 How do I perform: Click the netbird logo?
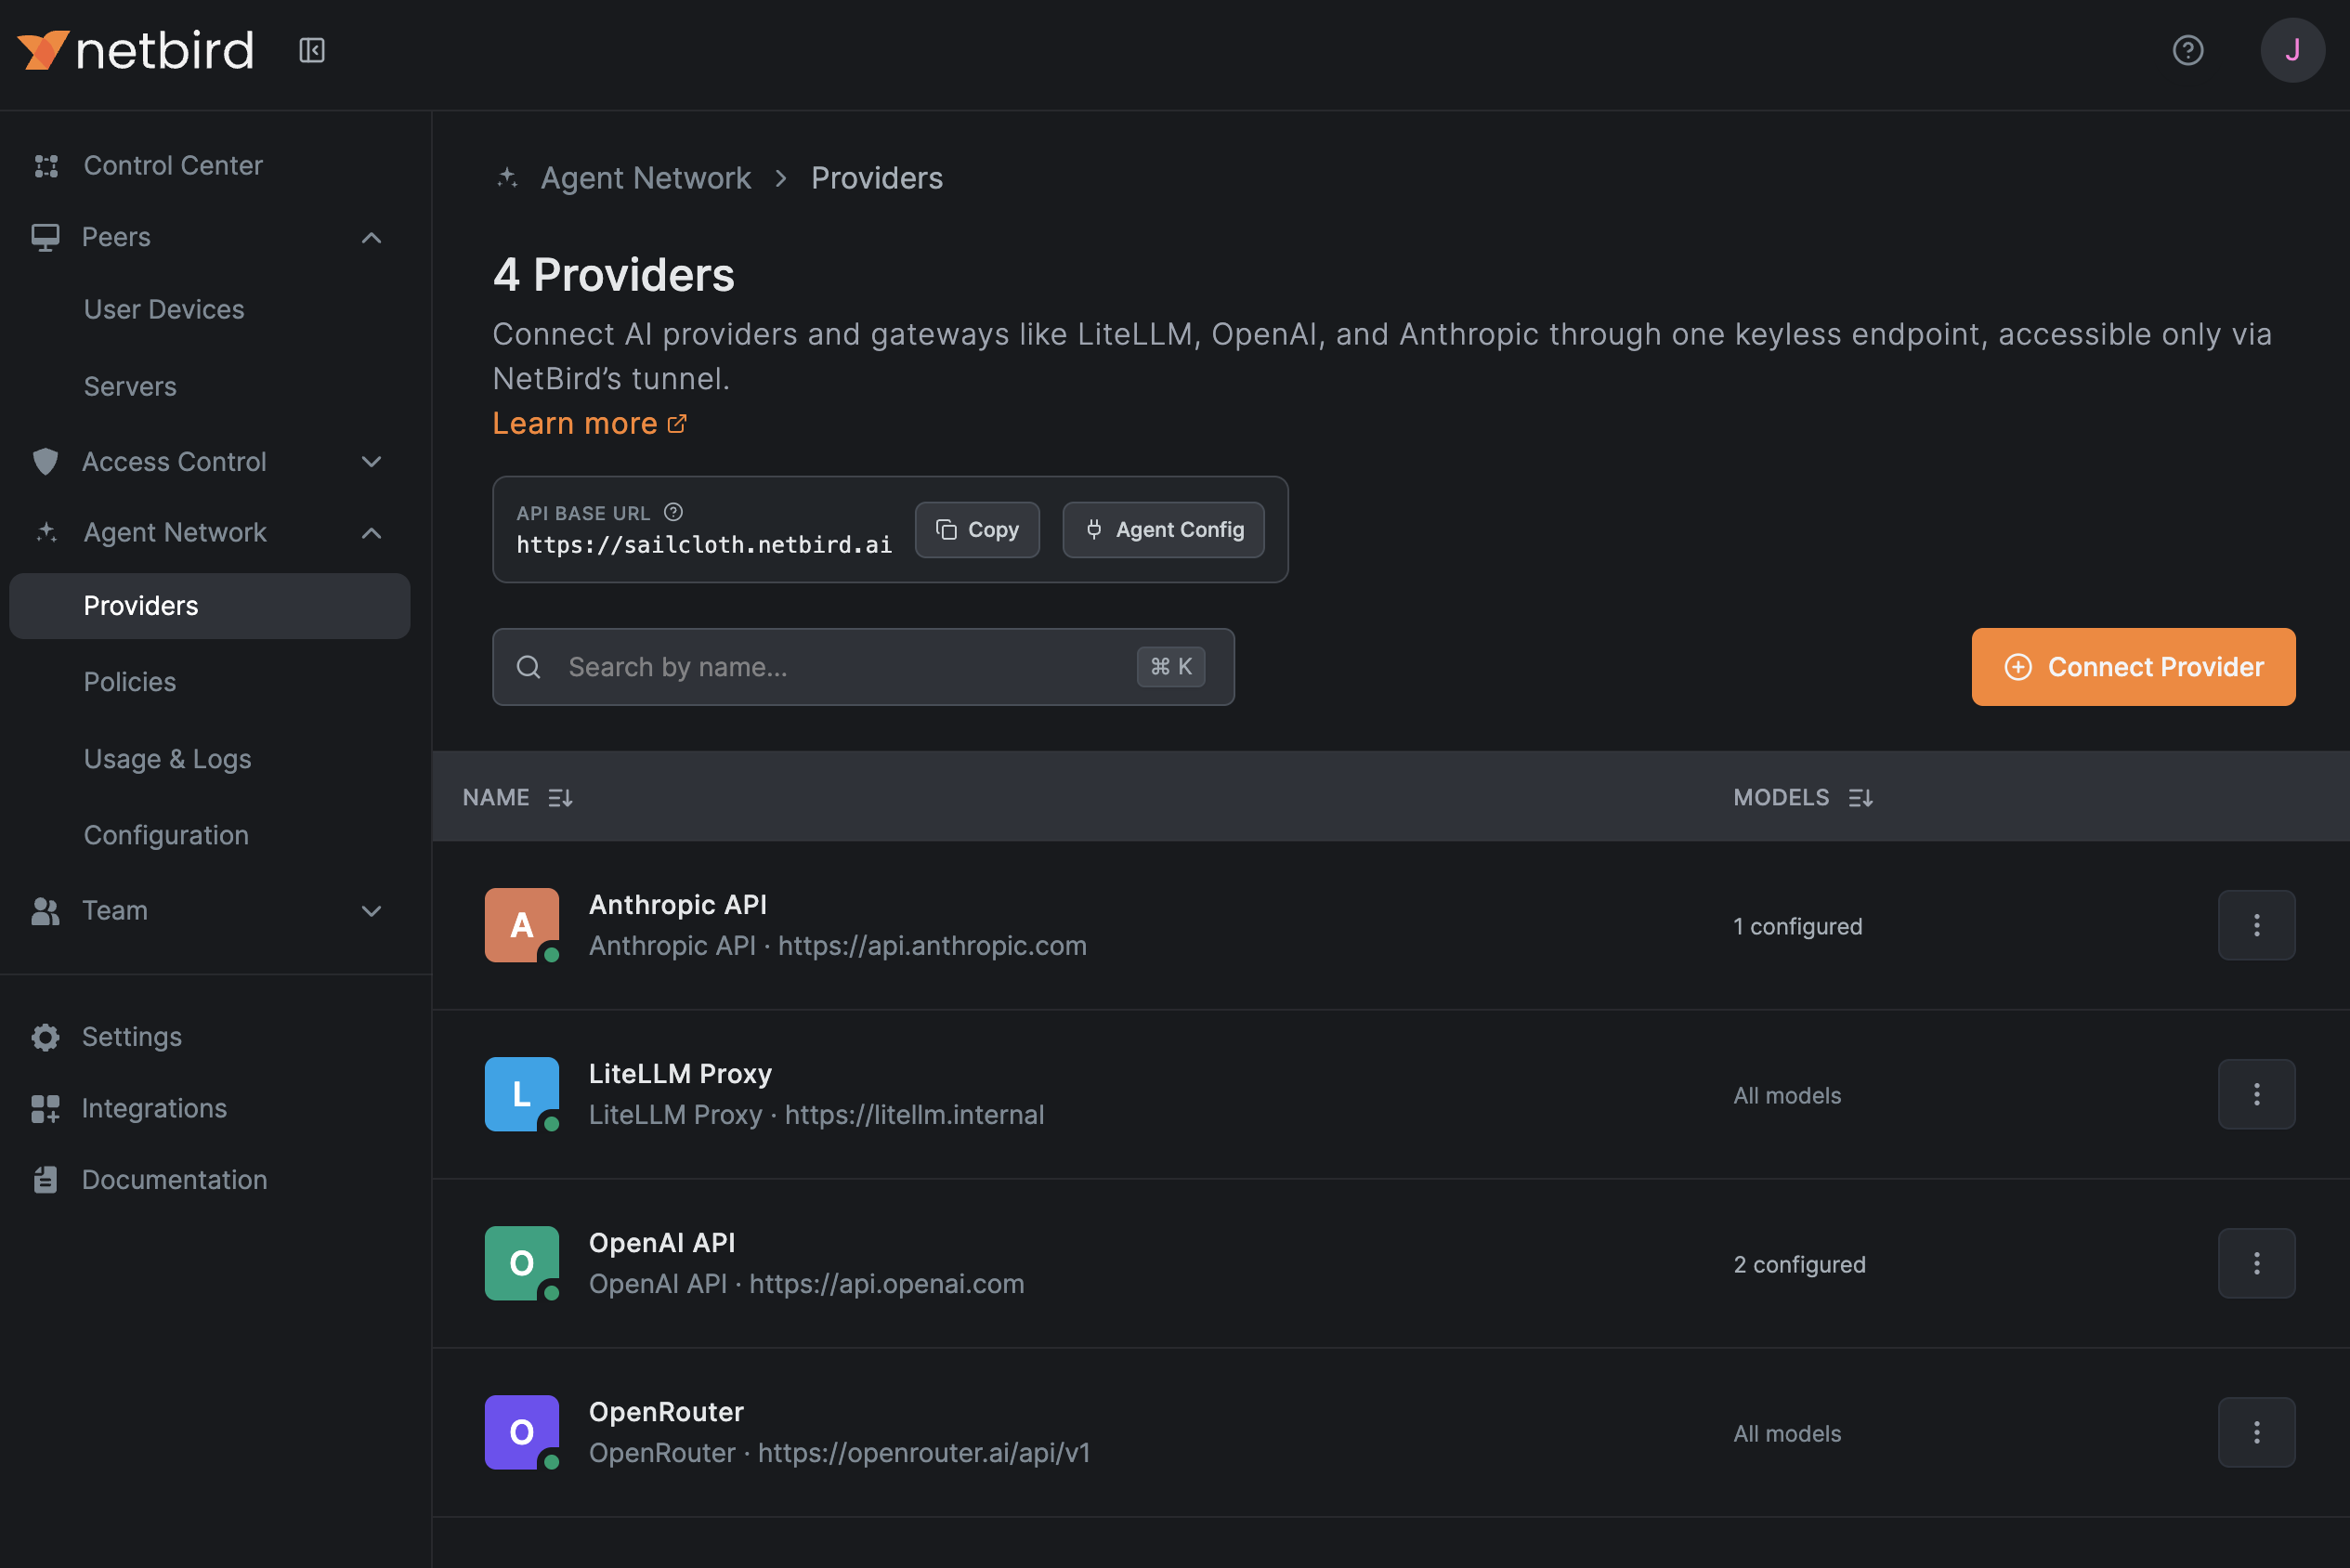135,50
